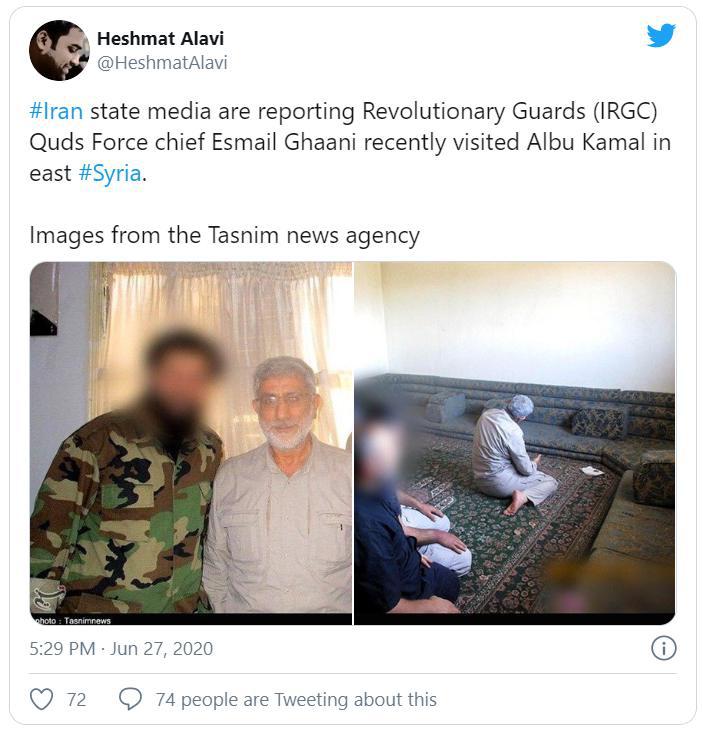The width and height of the screenshot is (703, 733).
Task: Click the display name Heshmat Alavi
Action: click(x=160, y=38)
